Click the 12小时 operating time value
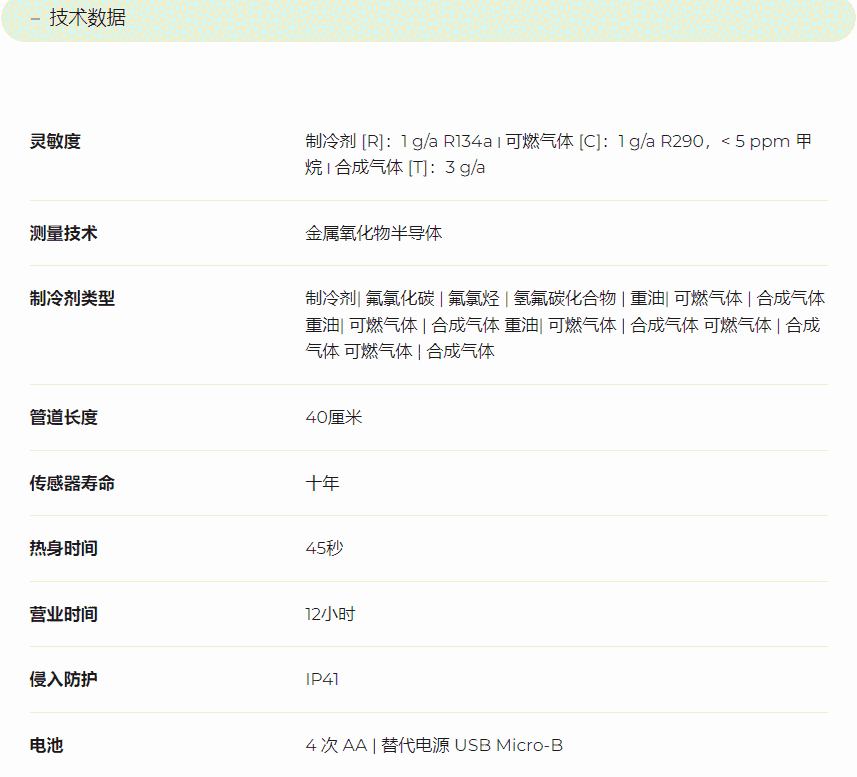This screenshot has height=777, width=857. tap(330, 614)
